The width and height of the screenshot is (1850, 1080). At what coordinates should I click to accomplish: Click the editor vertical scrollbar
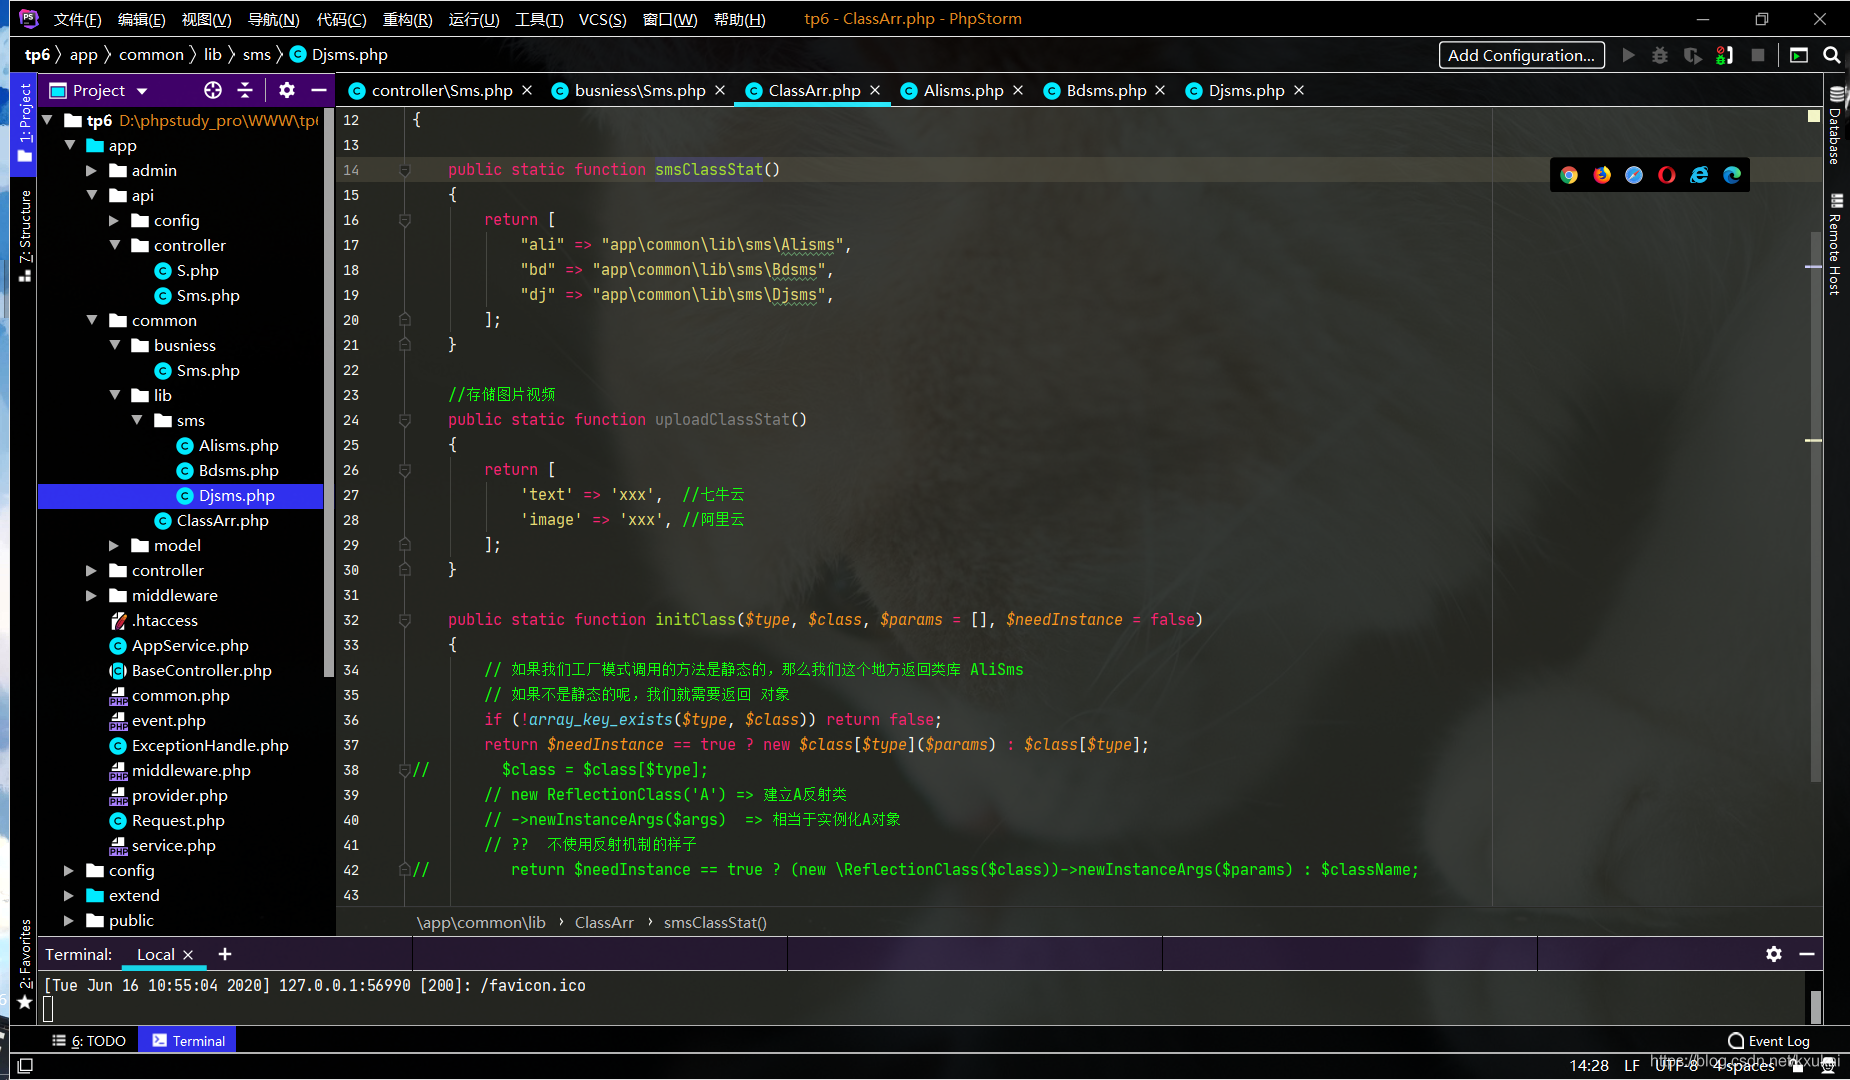pyautogui.click(x=1815, y=505)
